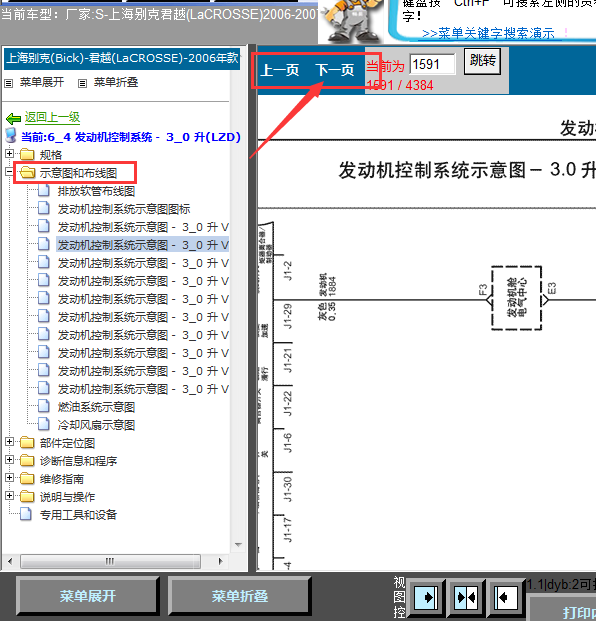The image size is (596, 621).
Task: Select the 专用工具和设备 tree item
Action: coord(78,515)
